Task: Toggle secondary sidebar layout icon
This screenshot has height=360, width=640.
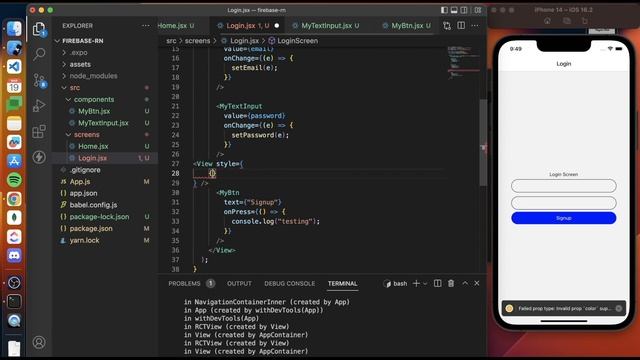Action: click(464, 10)
